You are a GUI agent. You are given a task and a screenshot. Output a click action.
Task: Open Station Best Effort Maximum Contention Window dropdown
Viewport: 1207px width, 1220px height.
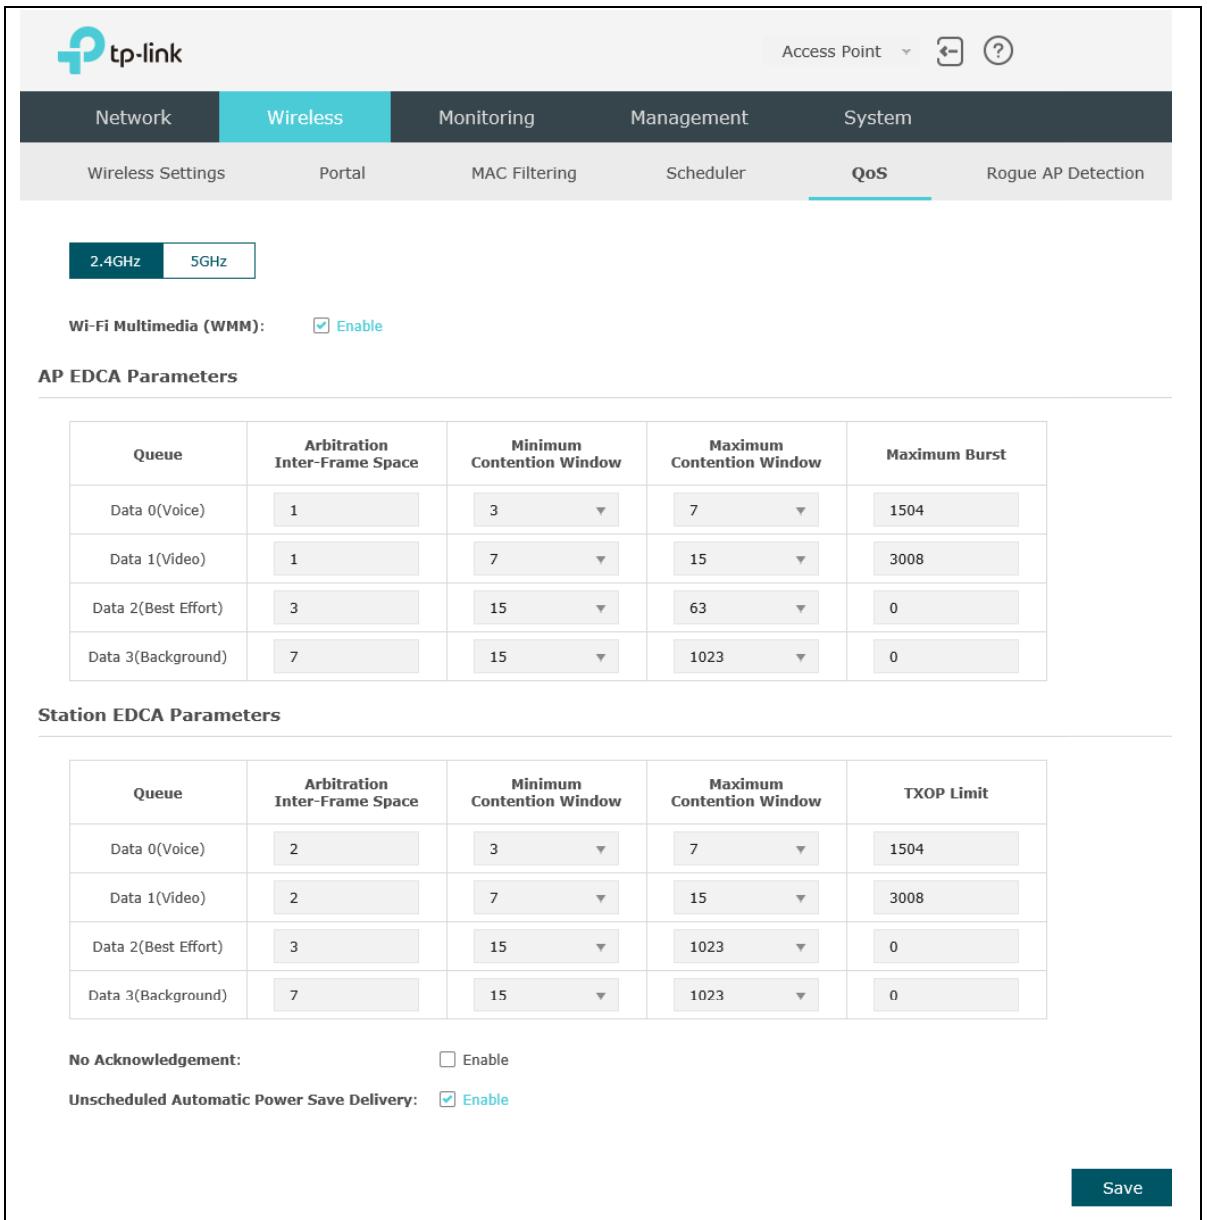tap(746, 947)
